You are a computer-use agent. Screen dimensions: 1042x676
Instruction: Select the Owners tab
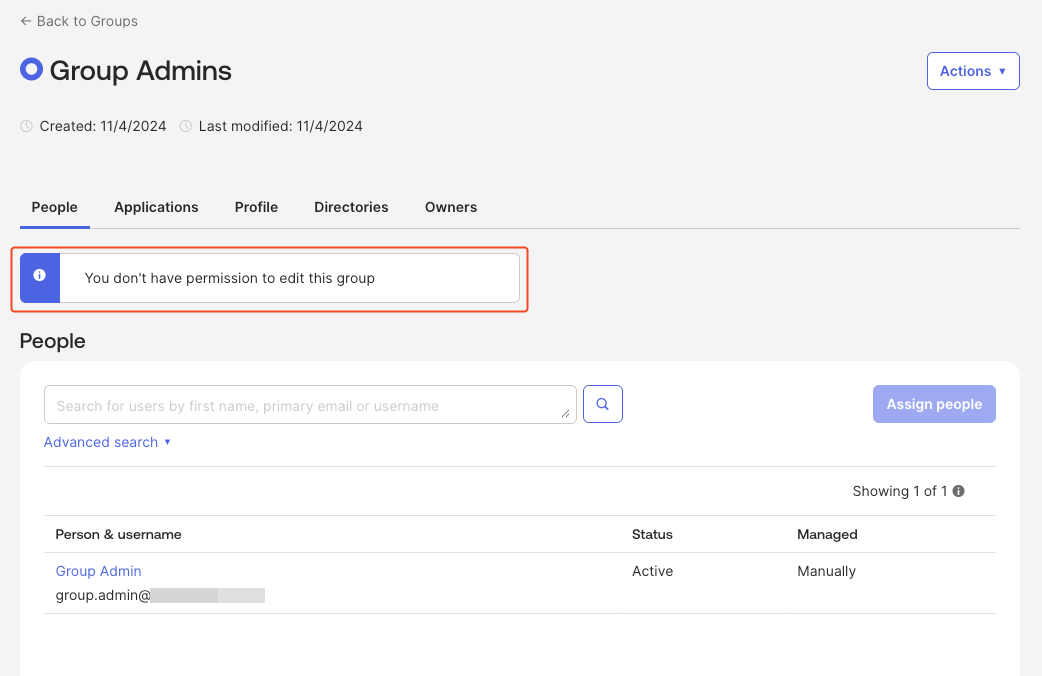pyautogui.click(x=451, y=207)
